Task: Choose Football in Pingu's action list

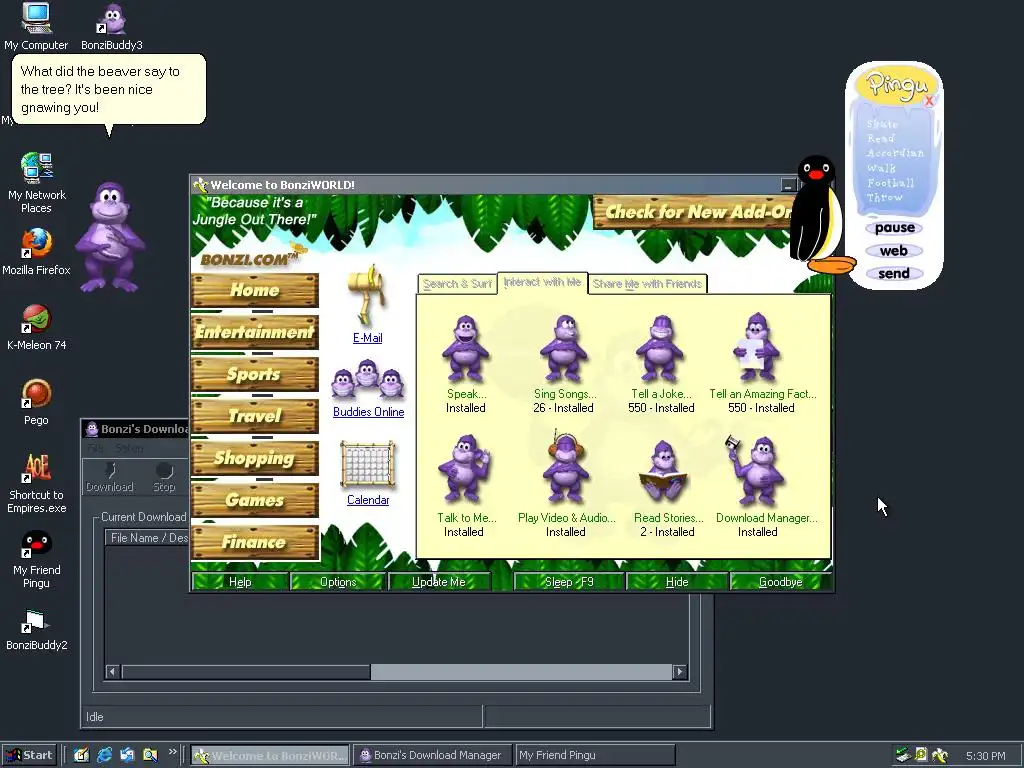Action: click(891, 183)
